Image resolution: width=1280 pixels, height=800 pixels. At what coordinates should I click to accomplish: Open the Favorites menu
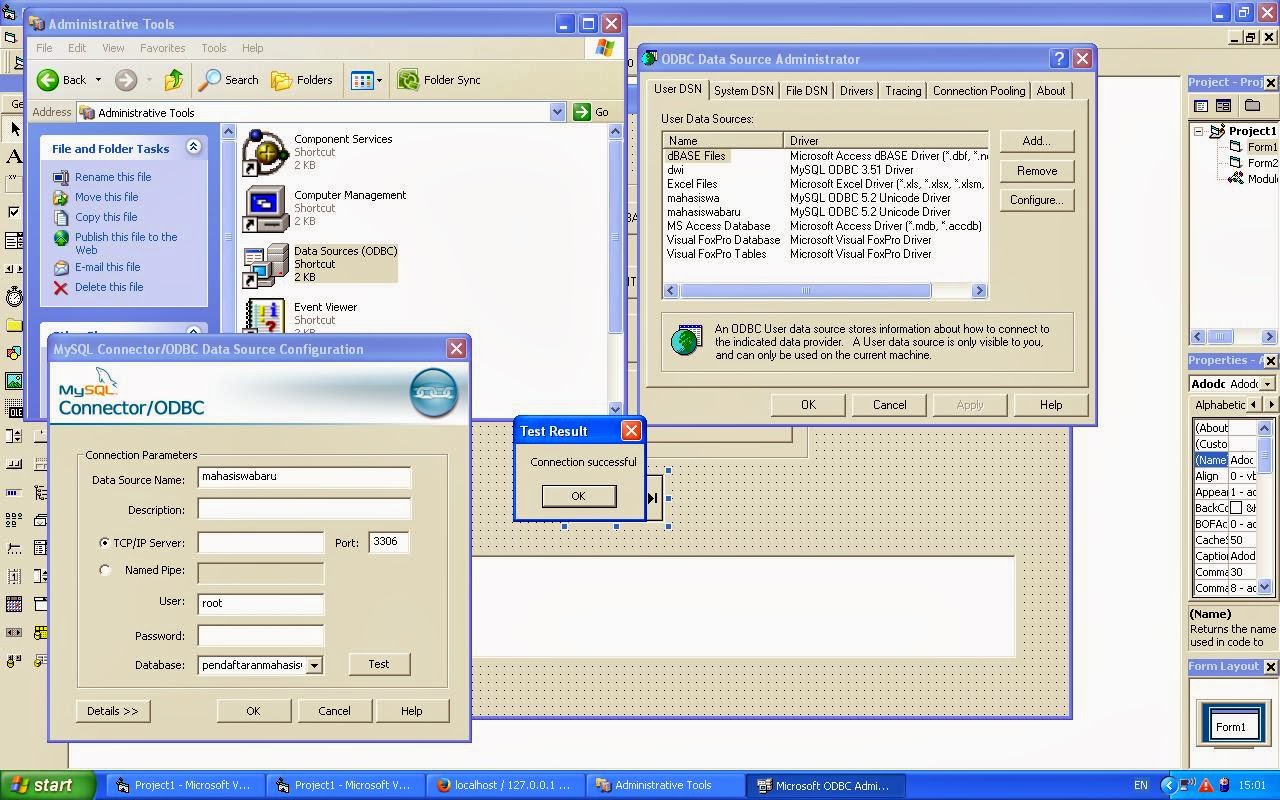tap(162, 47)
